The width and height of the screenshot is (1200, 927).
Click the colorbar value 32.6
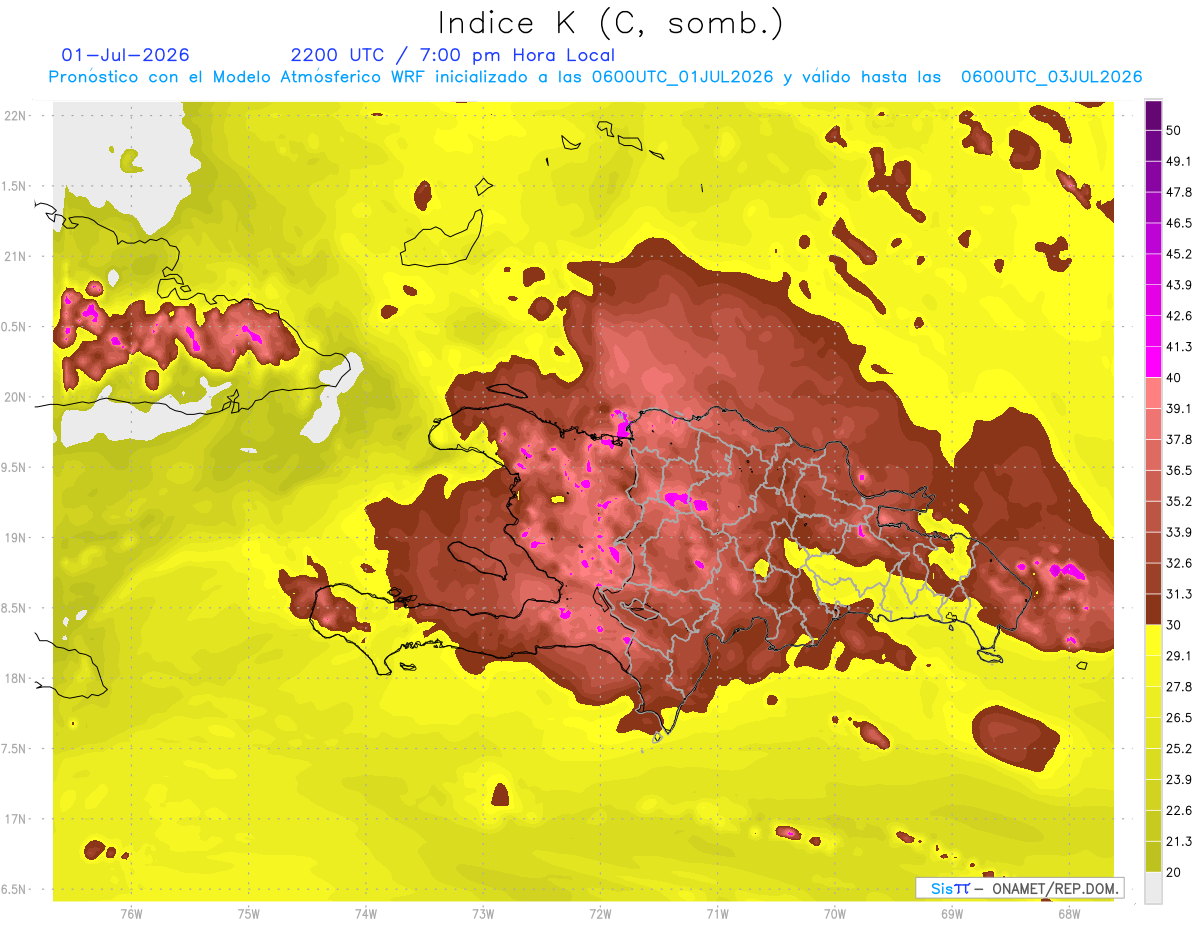[1178, 563]
